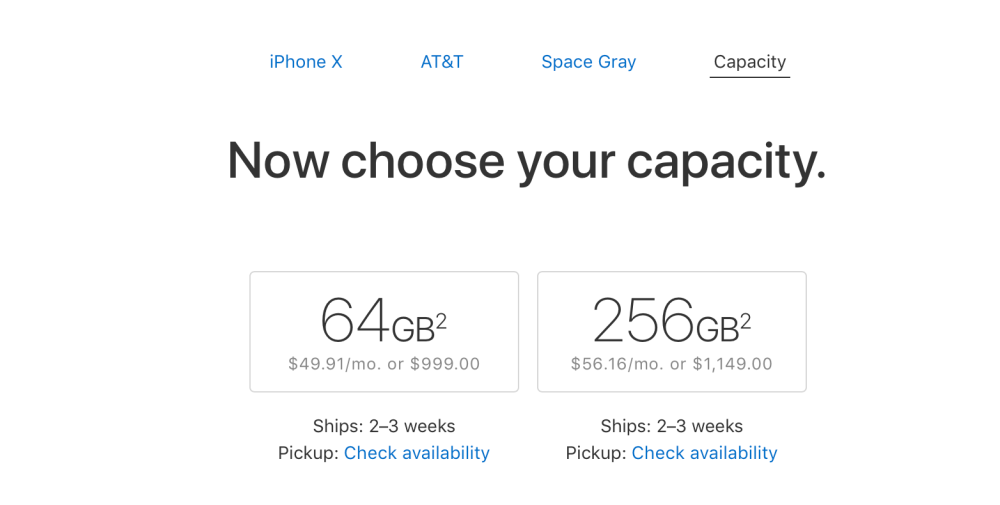Click the large 256 storage number
The image size is (1000, 505).
pos(642,321)
